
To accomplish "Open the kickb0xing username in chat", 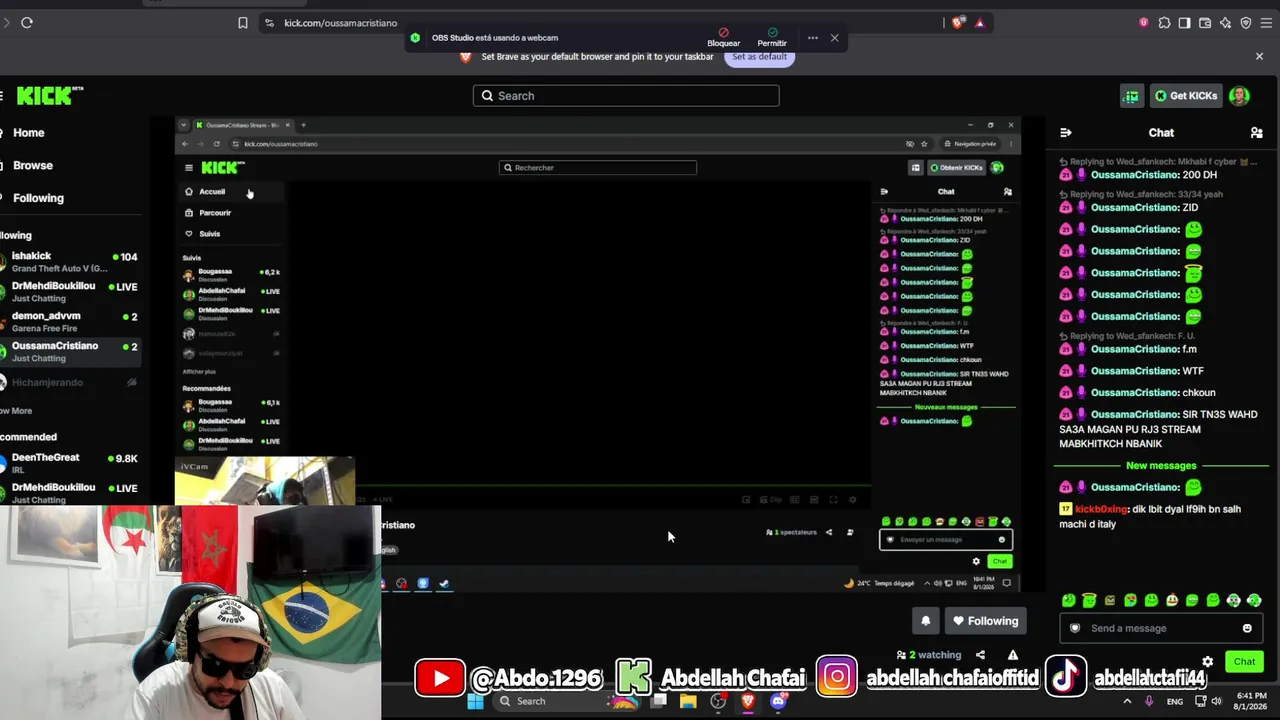I will [x=1101, y=509].
